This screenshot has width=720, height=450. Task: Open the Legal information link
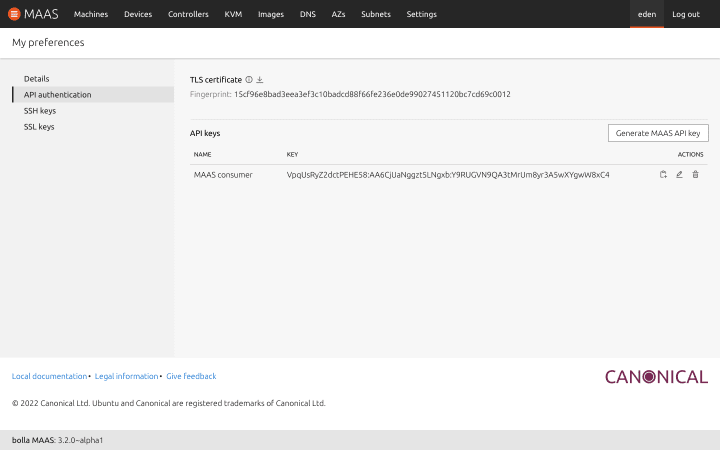tap(126, 376)
